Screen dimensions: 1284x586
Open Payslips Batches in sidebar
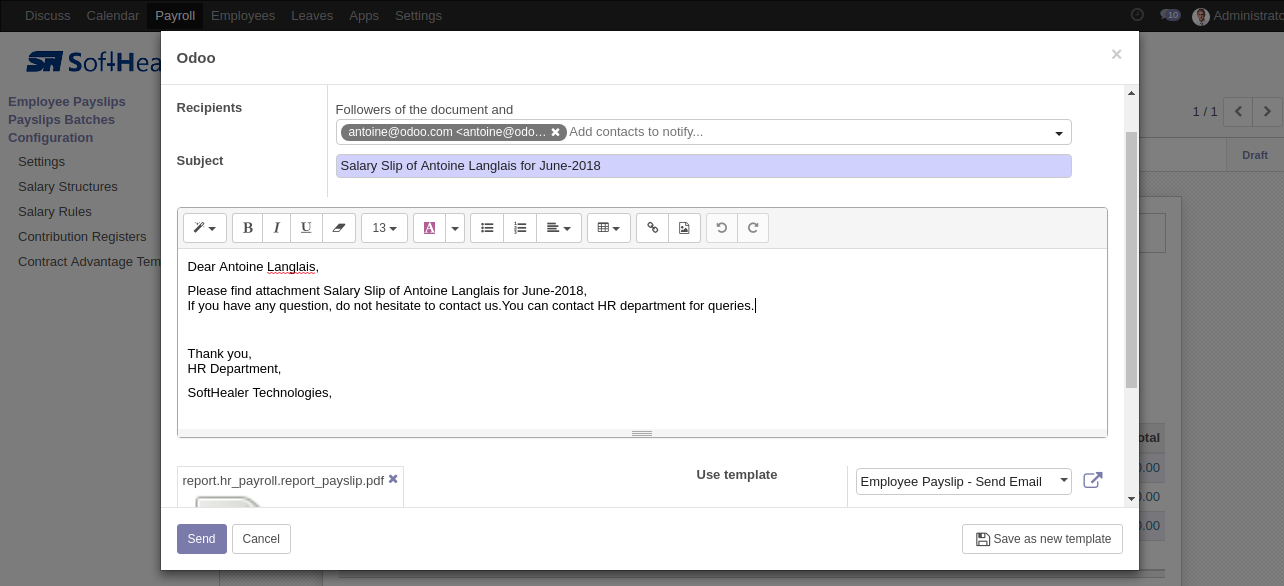pyautogui.click(x=61, y=120)
